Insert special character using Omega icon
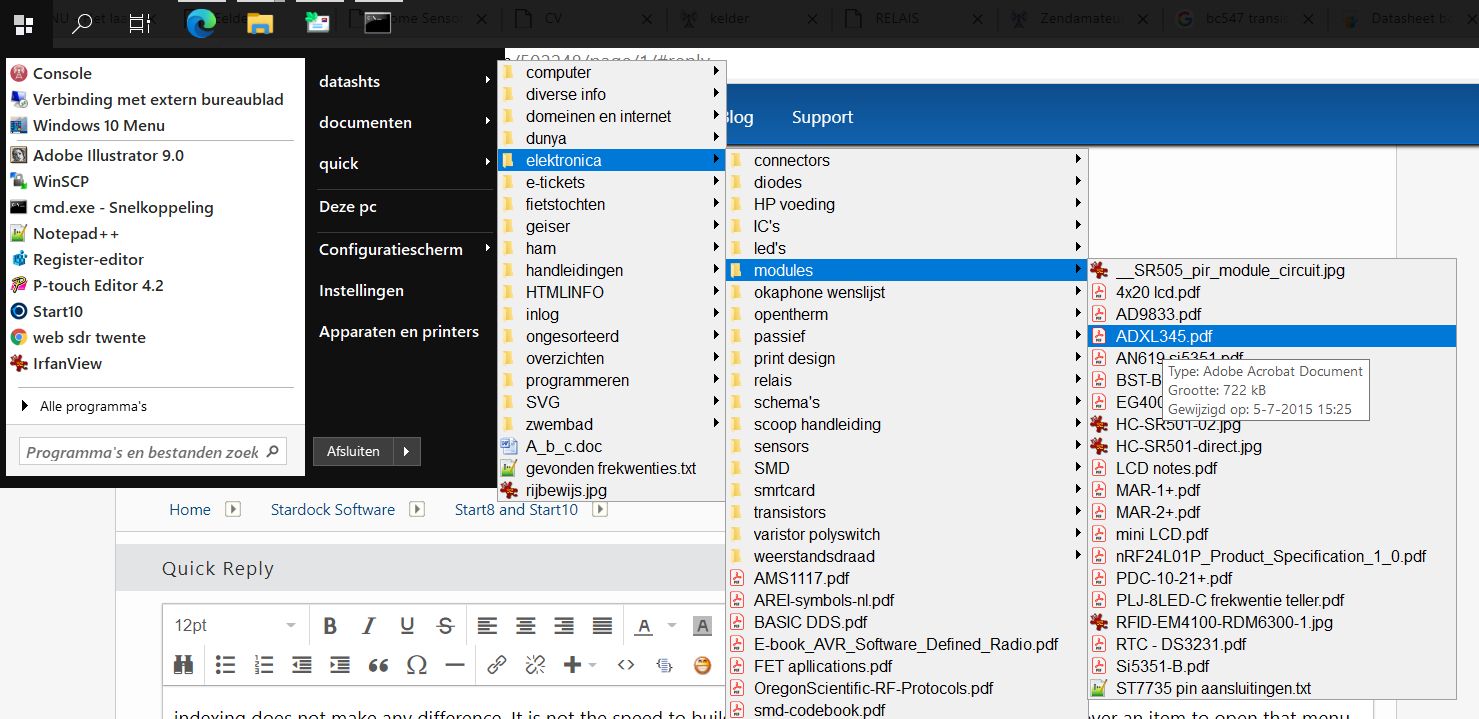Image resolution: width=1479 pixels, height=719 pixels. pos(417,665)
